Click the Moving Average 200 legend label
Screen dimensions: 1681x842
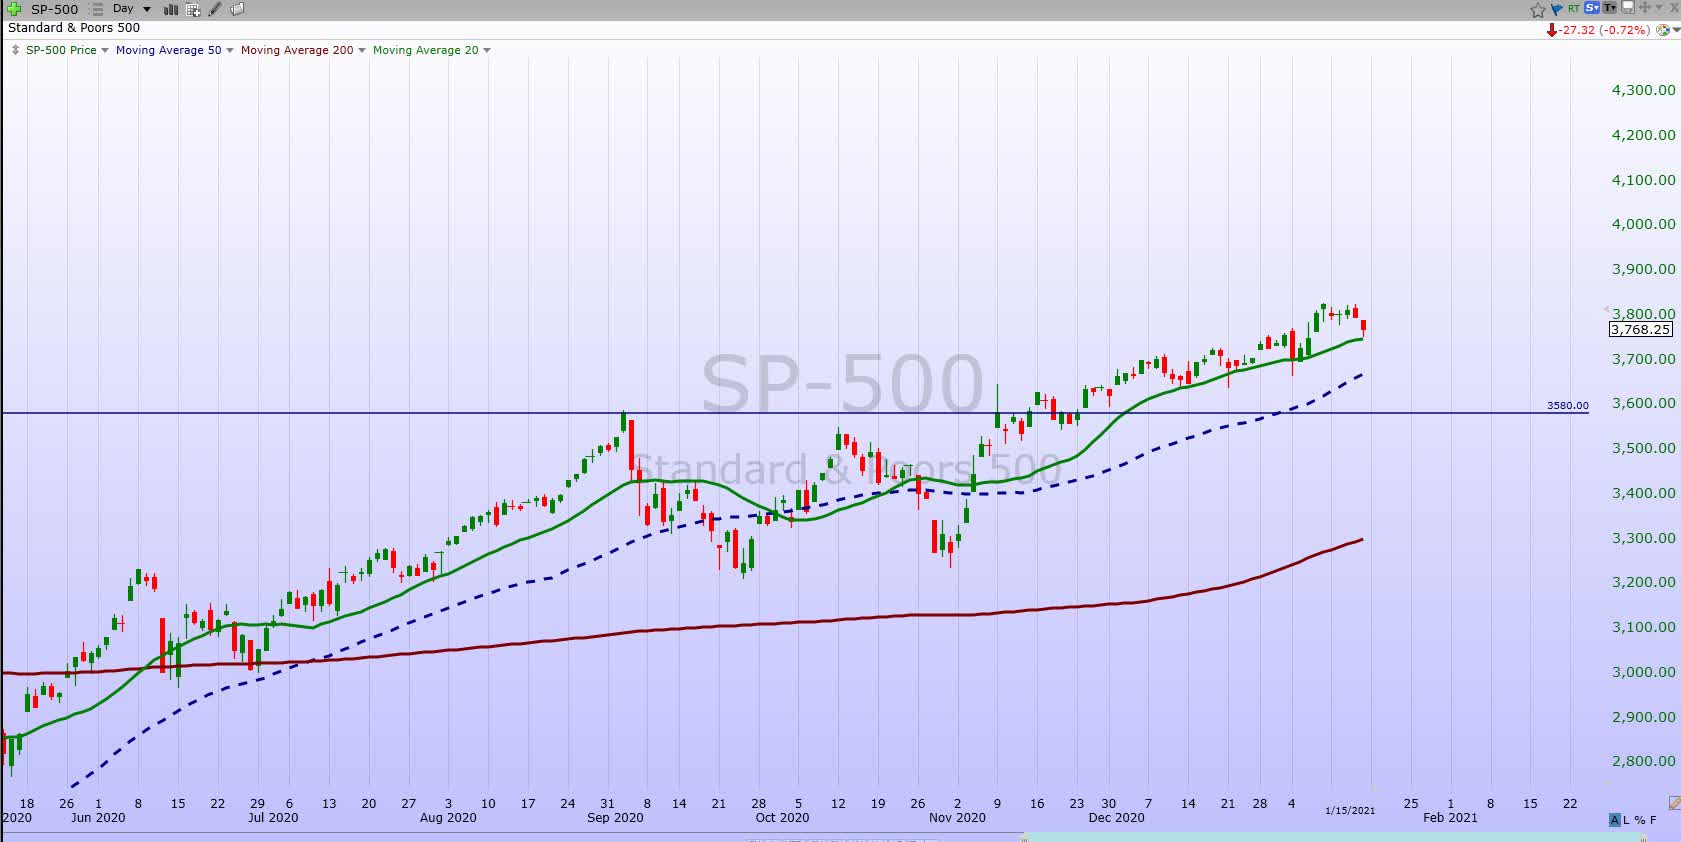pyautogui.click(x=297, y=50)
